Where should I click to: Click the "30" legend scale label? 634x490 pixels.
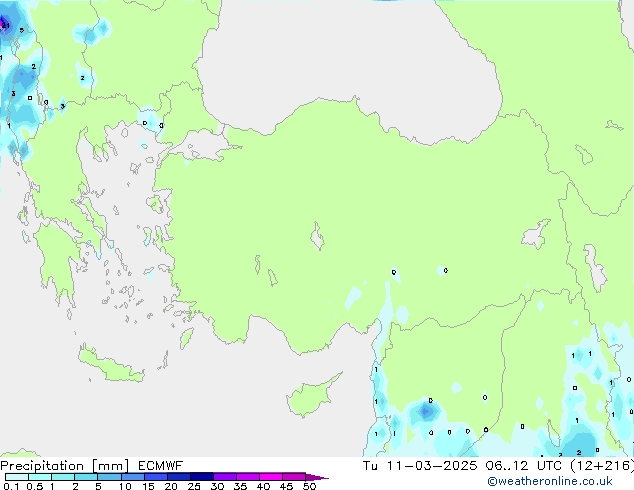[x=217, y=486]
